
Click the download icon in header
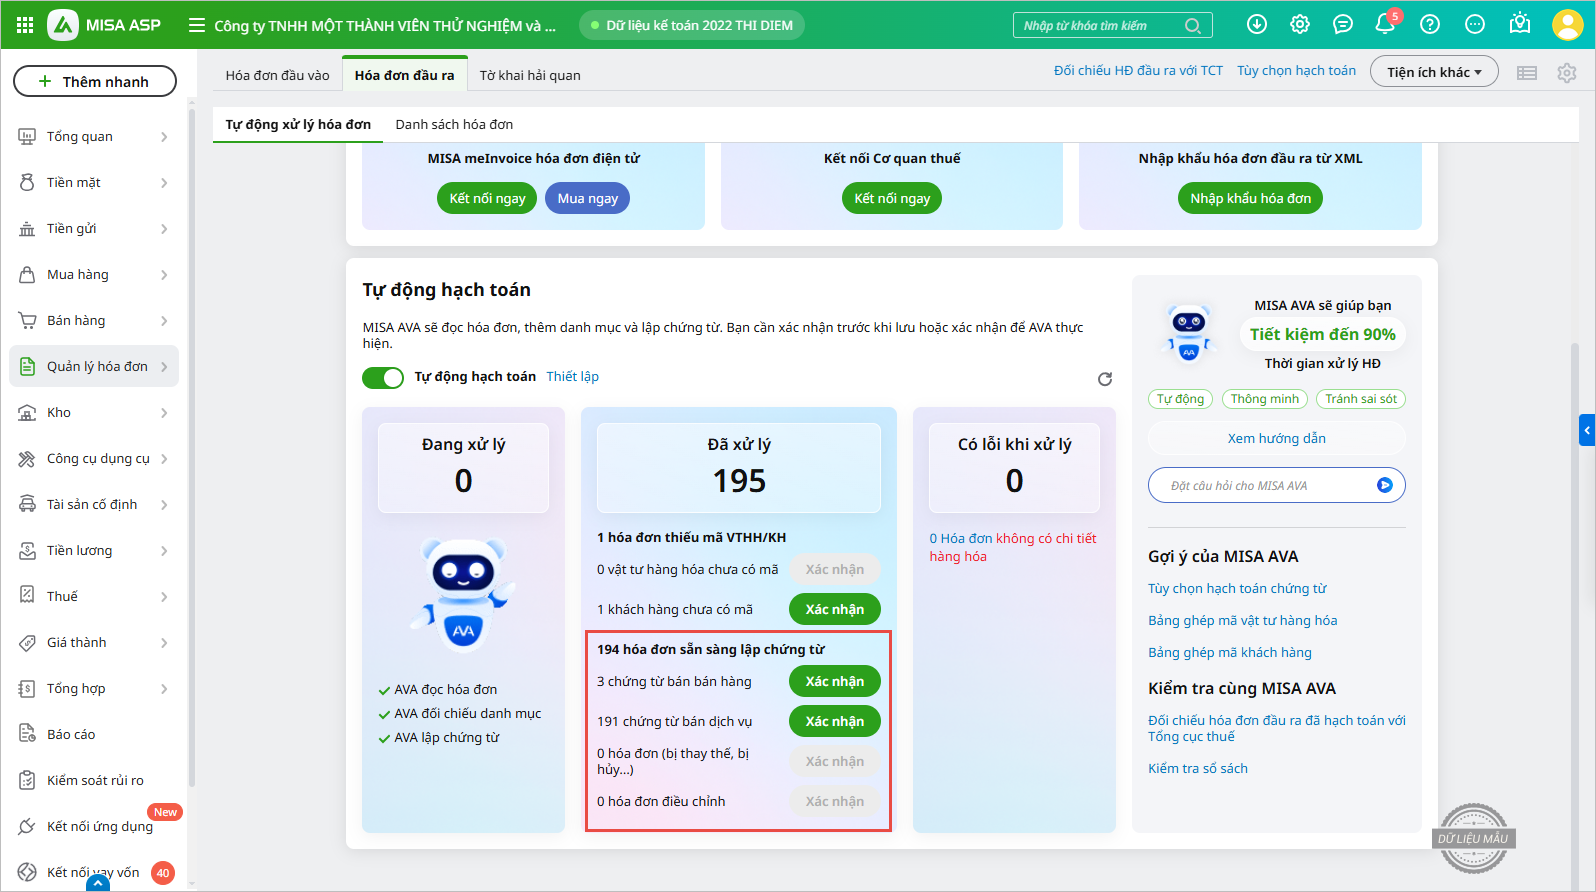click(x=1257, y=24)
